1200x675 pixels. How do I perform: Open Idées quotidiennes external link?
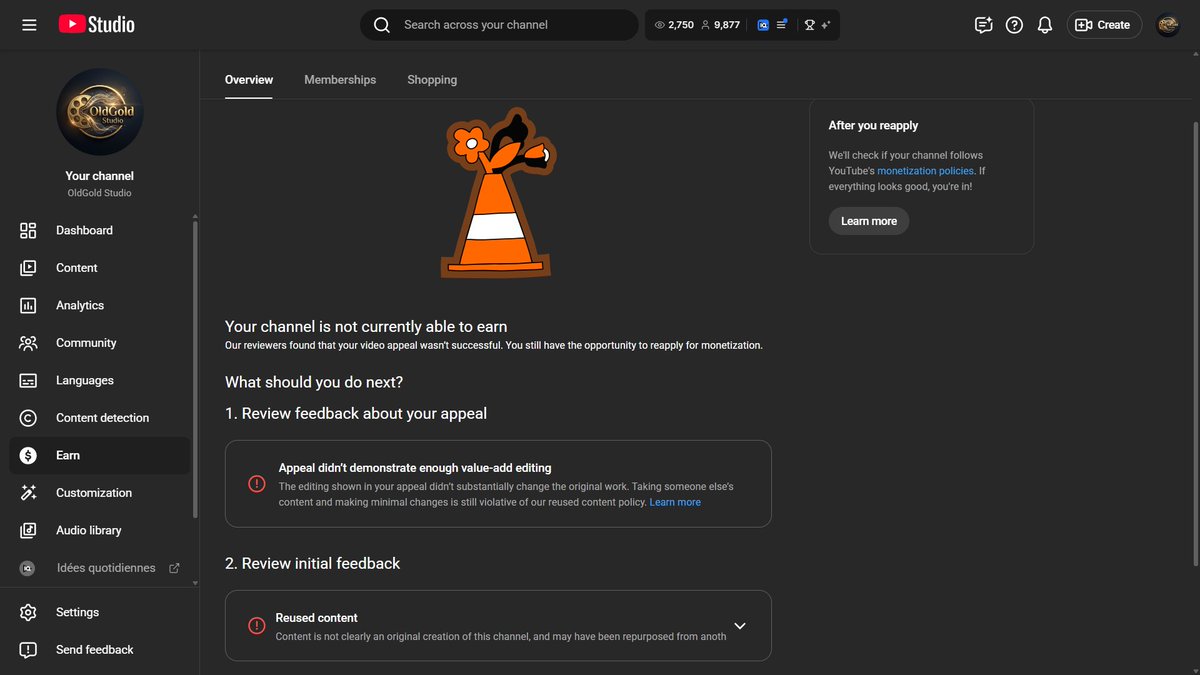point(99,568)
